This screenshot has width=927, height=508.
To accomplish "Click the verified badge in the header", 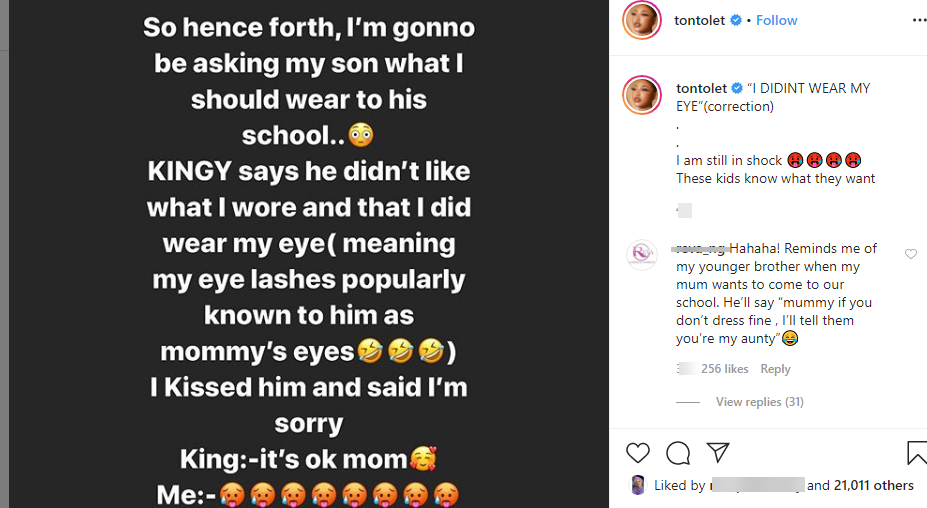I will [x=736, y=20].
